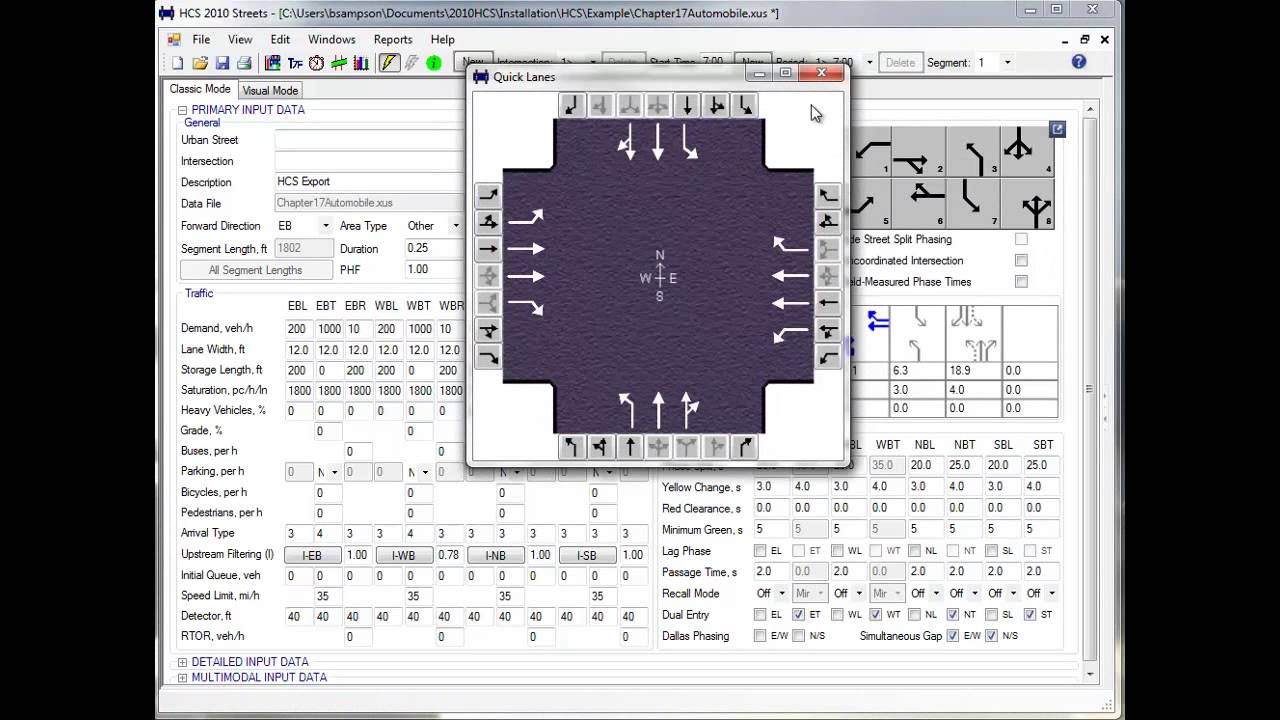Uncheck Simultaneous Gap N/S checkbox
Image resolution: width=1280 pixels, height=720 pixels.
(x=992, y=636)
